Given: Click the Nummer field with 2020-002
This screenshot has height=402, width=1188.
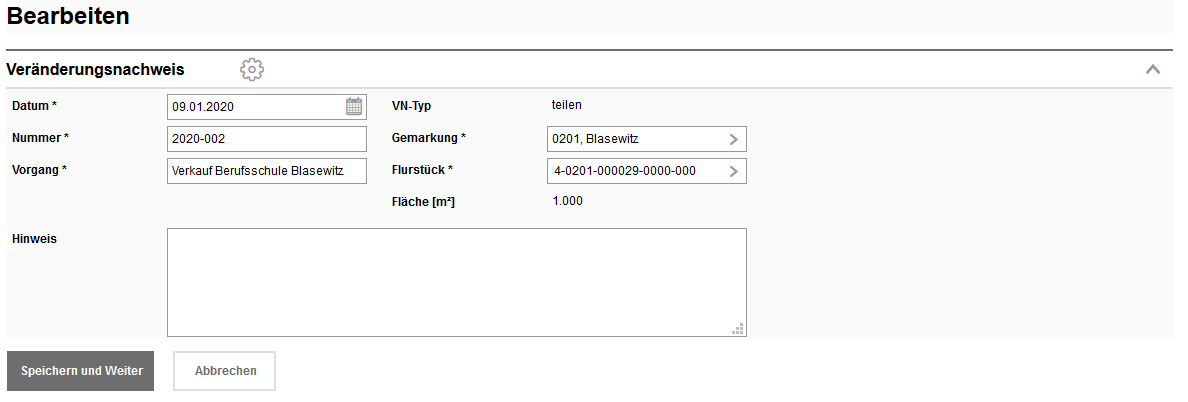Looking at the screenshot, I should [267, 139].
